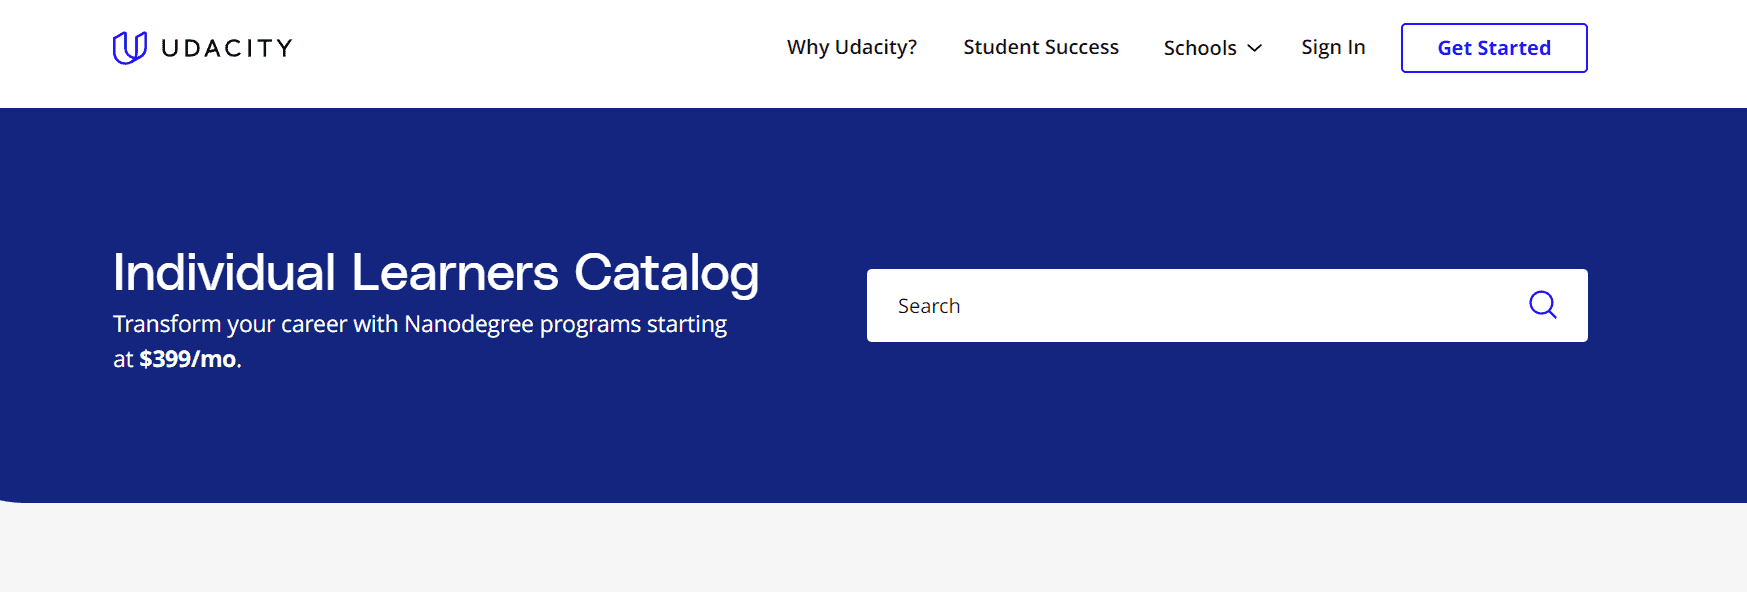Click the Sign In link
The width and height of the screenshot is (1747, 592).
tap(1332, 47)
